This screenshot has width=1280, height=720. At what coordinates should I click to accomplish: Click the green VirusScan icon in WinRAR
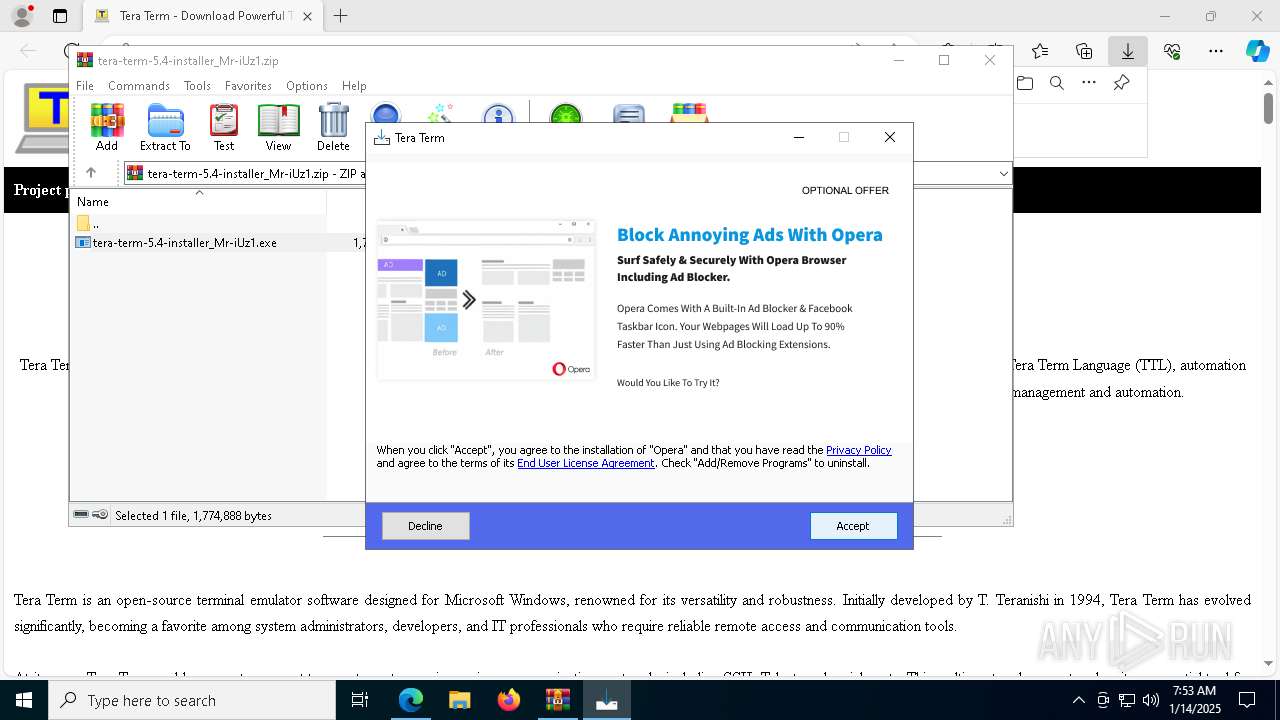pos(566,113)
